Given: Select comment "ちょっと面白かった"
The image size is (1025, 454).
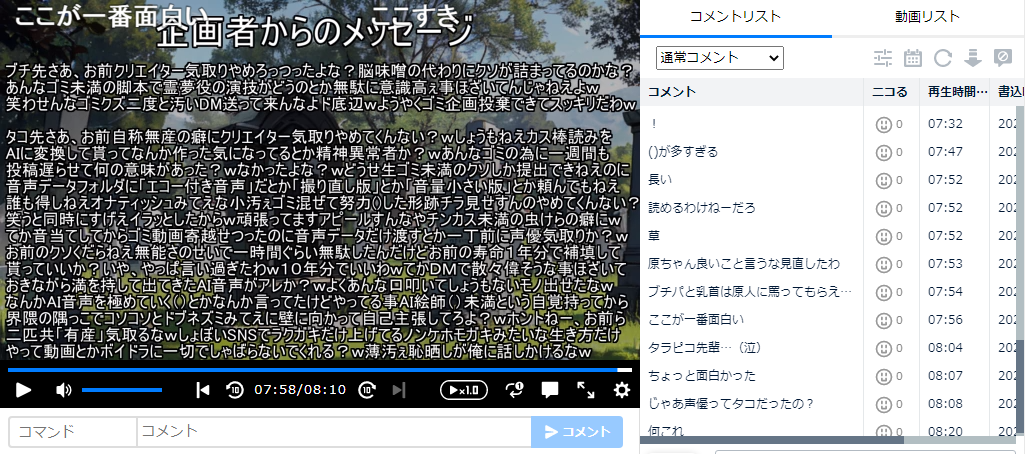Looking at the screenshot, I should pyautogui.click(x=701, y=376).
